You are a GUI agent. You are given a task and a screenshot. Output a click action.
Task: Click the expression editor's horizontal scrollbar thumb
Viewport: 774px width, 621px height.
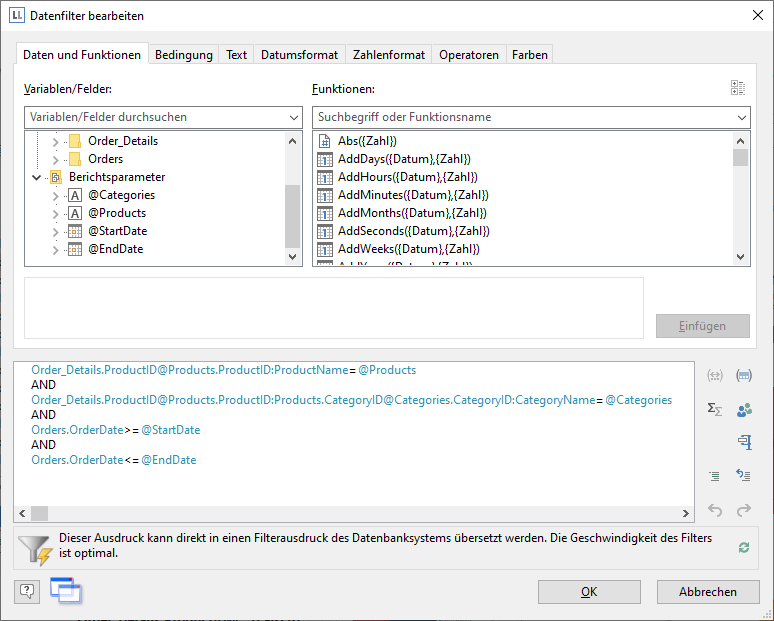39,514
